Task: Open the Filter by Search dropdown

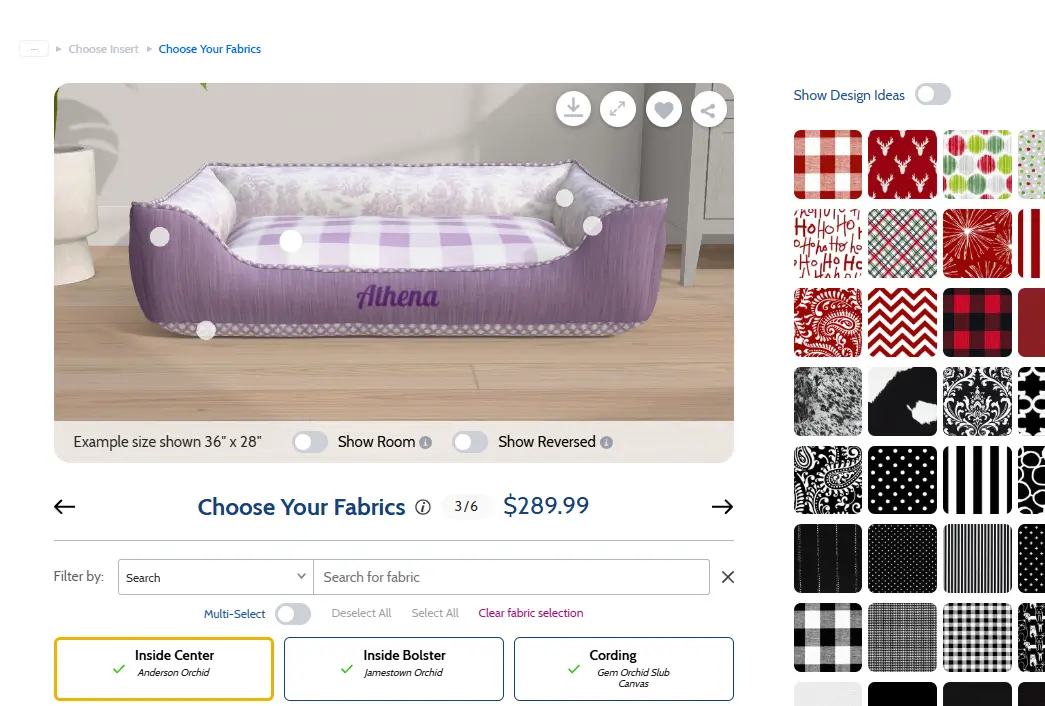Action: pyautogui.click(x=215, y=577)
